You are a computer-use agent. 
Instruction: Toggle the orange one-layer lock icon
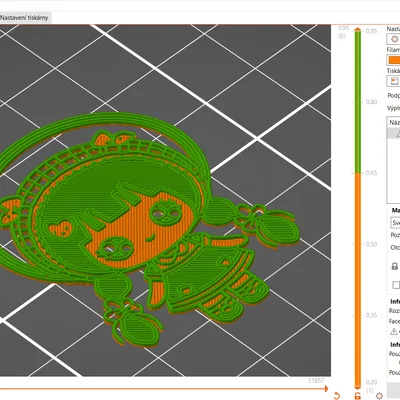tap(358, 396)
